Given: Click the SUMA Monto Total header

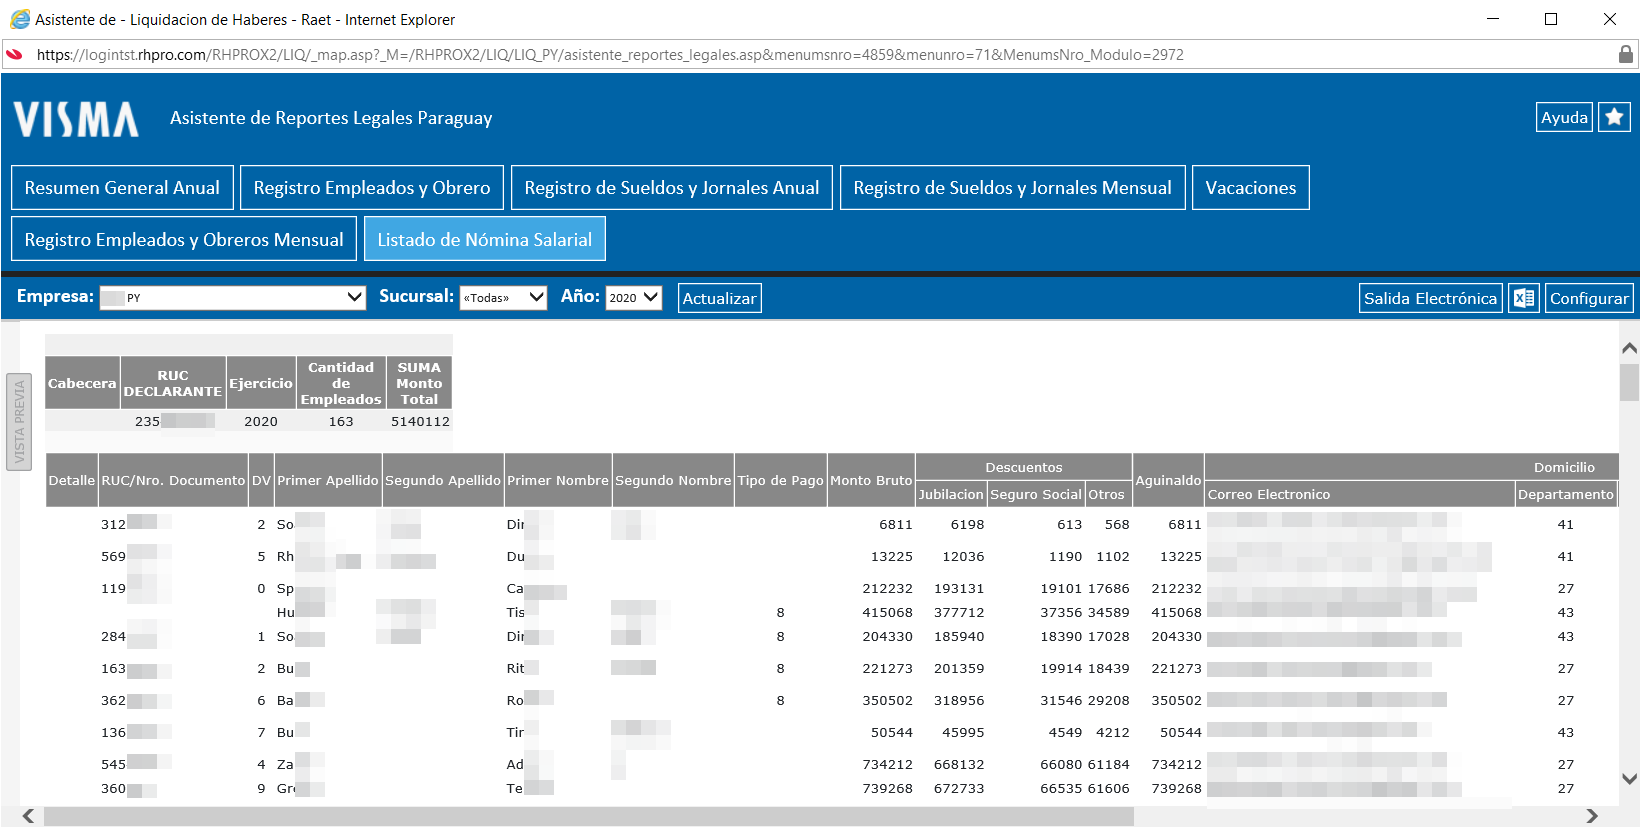Looking at the screenshot, I should (x=419, y=383).
